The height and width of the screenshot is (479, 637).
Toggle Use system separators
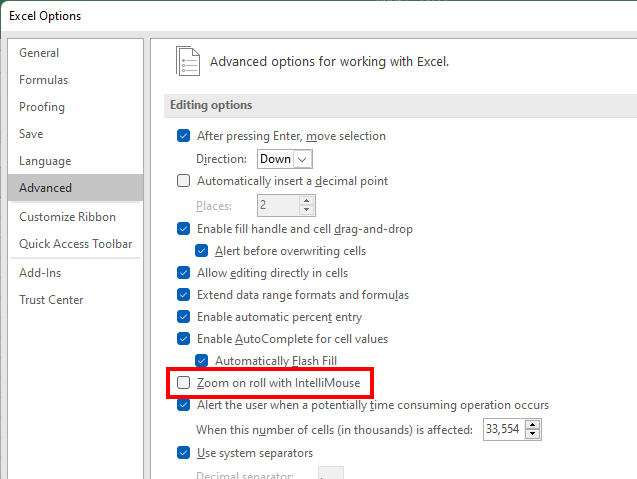coord(184,453)
